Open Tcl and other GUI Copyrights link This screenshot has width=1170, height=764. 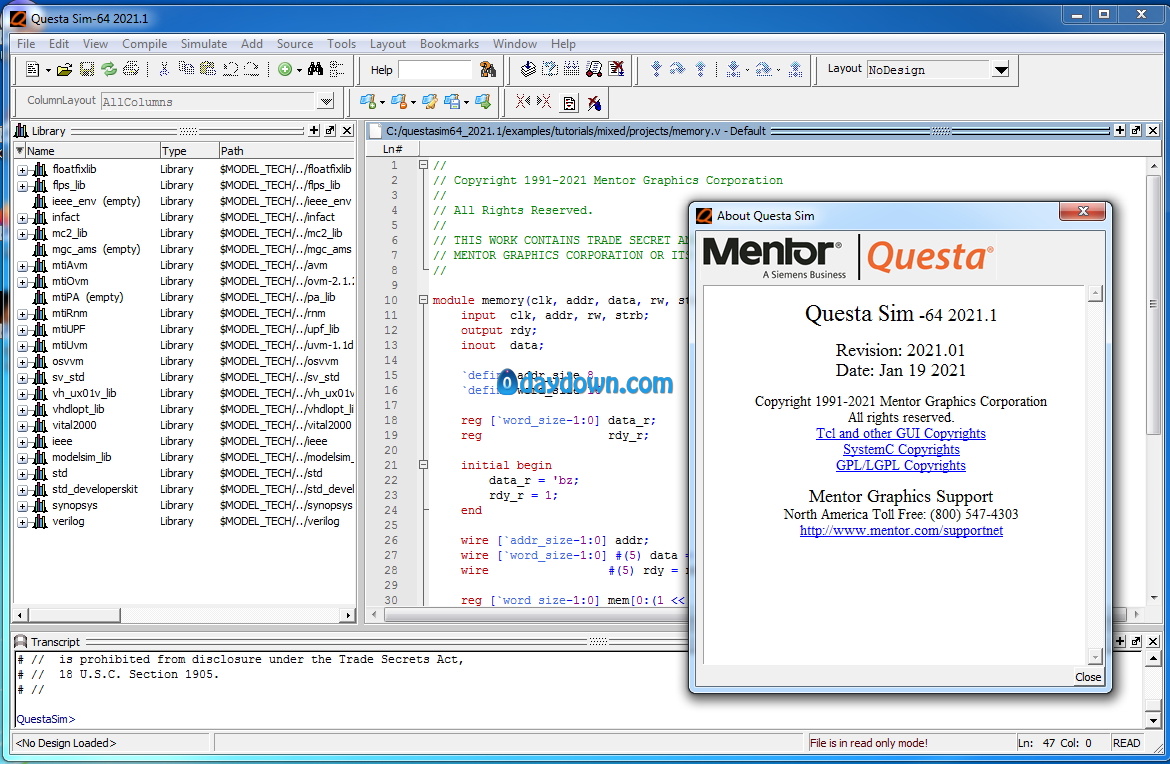(x=901, y=433)
